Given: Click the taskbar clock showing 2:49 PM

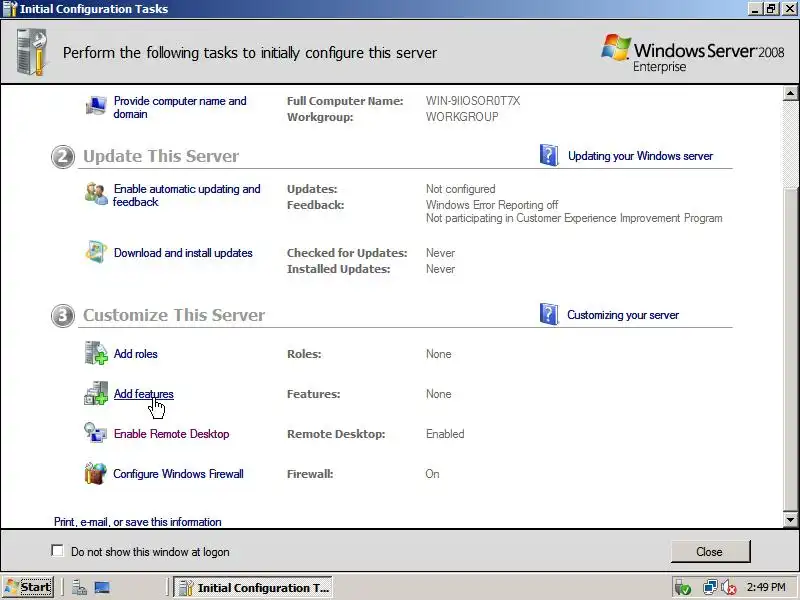Looking at the screenshot, I should [766, 587].
